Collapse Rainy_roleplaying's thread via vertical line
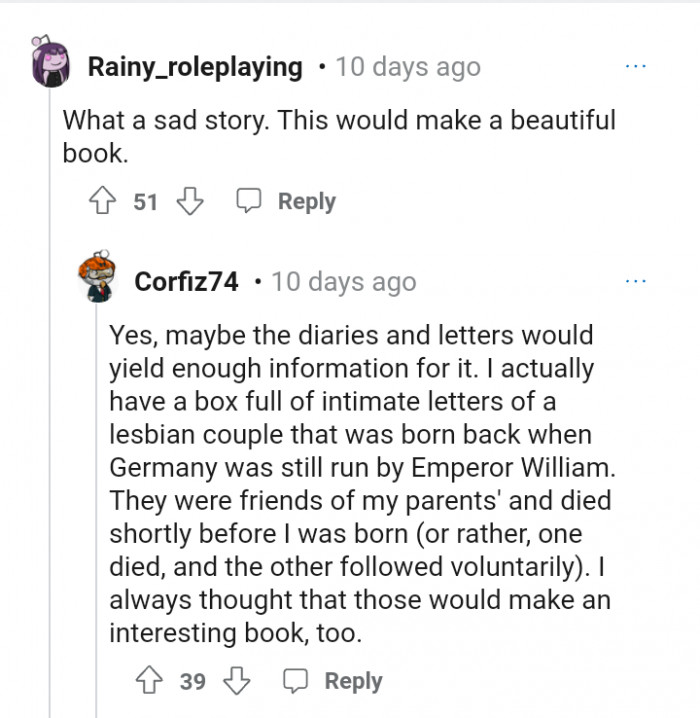This screenshot has width=700, height=718. click(x=49, y=400)
